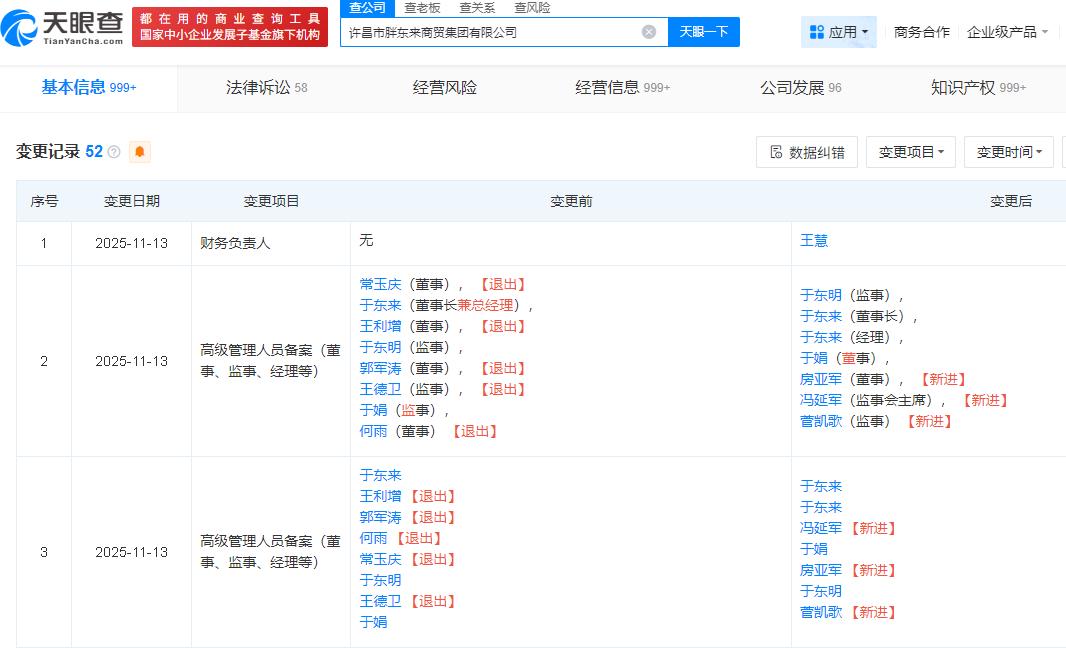
Task: Open the 变更项目 filter dropdown
Action: point(910,152)
